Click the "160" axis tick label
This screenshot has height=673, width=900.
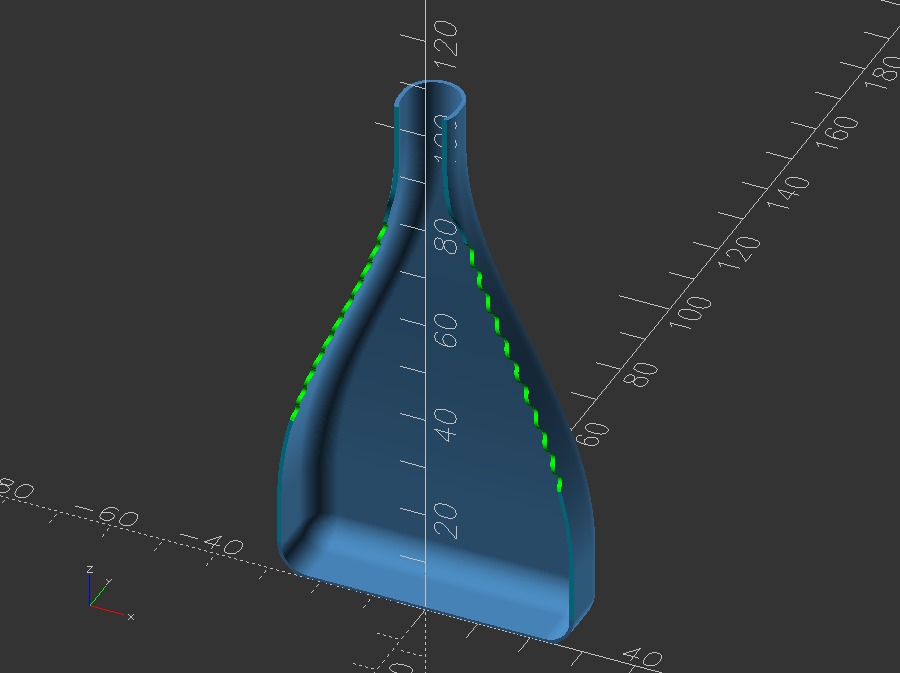click(837, 132)
